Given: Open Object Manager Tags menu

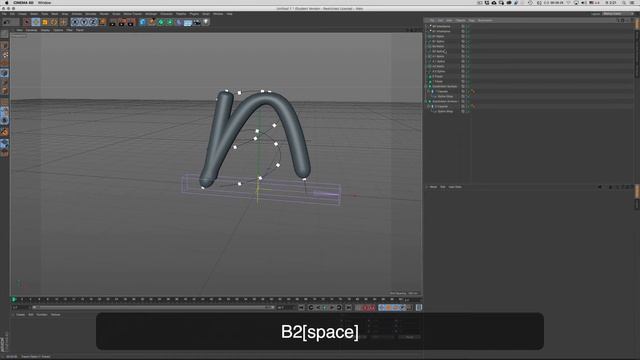Looking at the screenshot, I should click(x=471, y=20).
